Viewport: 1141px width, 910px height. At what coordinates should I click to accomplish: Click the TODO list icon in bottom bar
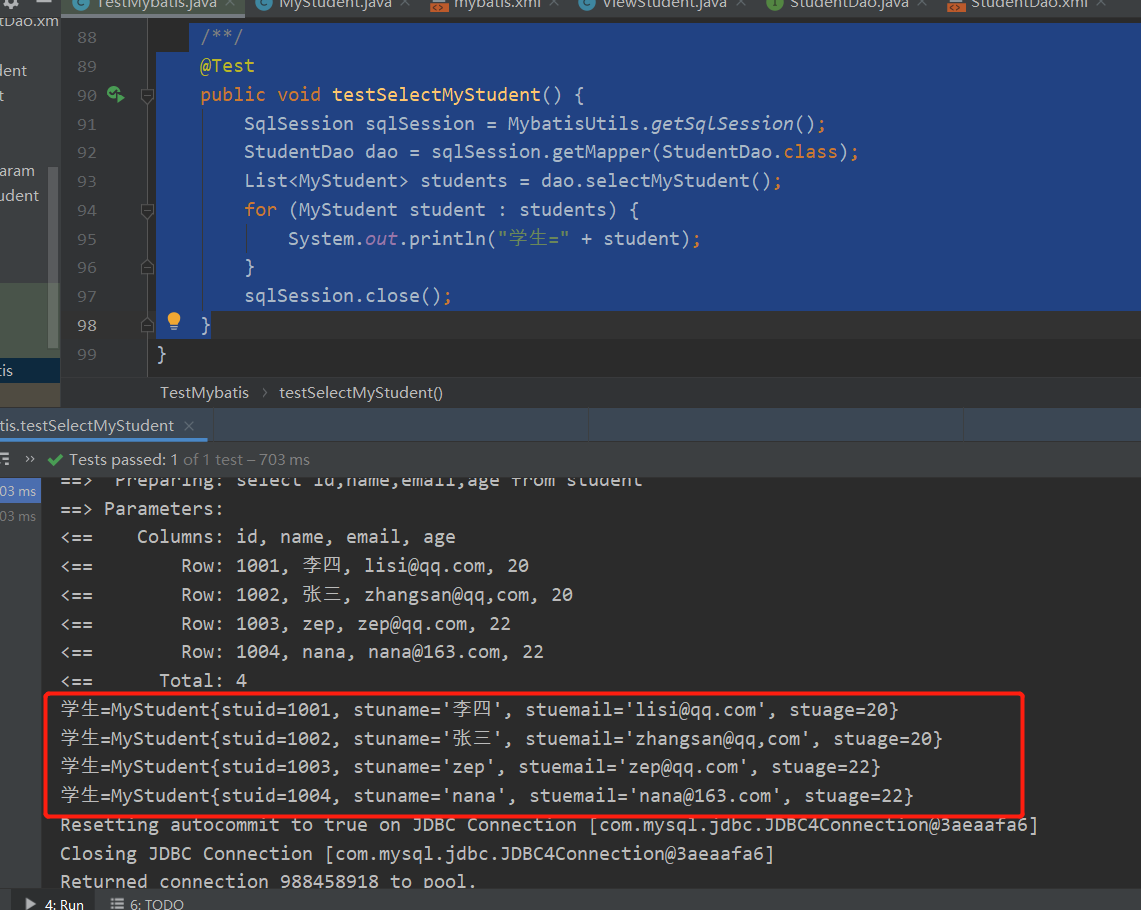tap(117, 903)
